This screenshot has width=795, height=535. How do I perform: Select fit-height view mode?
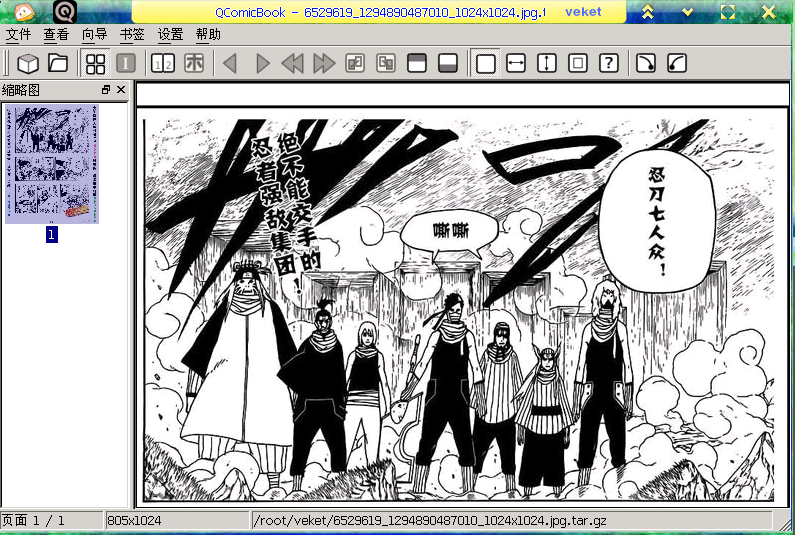click(x=547, y=63)
